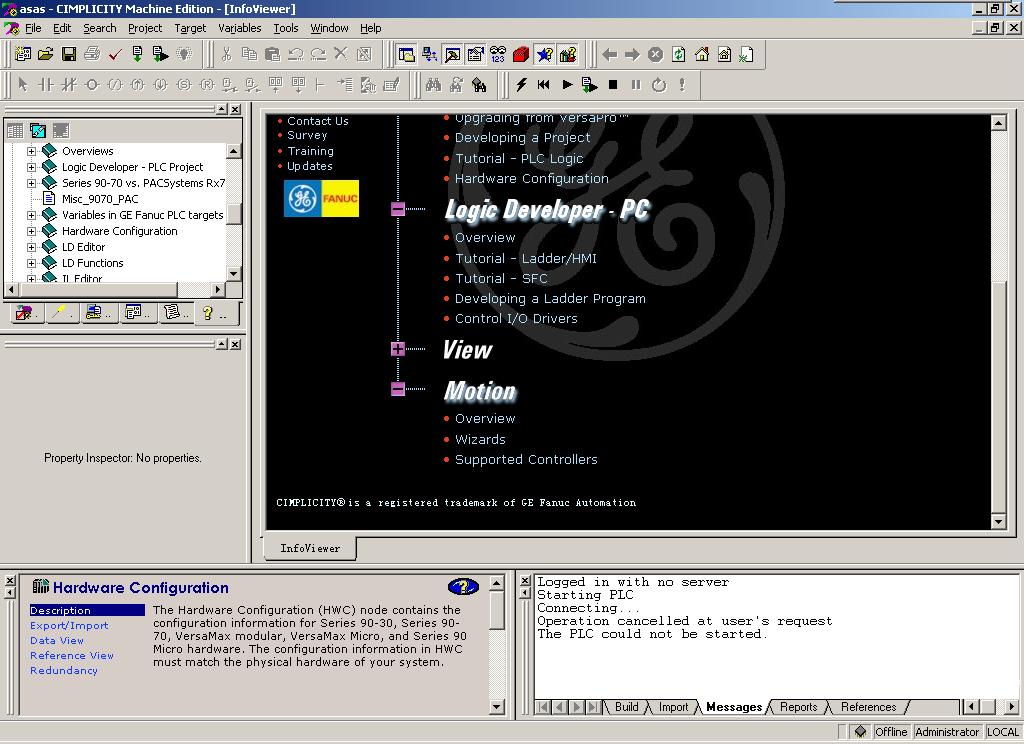Toggle the cyan sync-contents help view icon
This screenshot has height=744, width=1026.
click(x=38, y=130)
